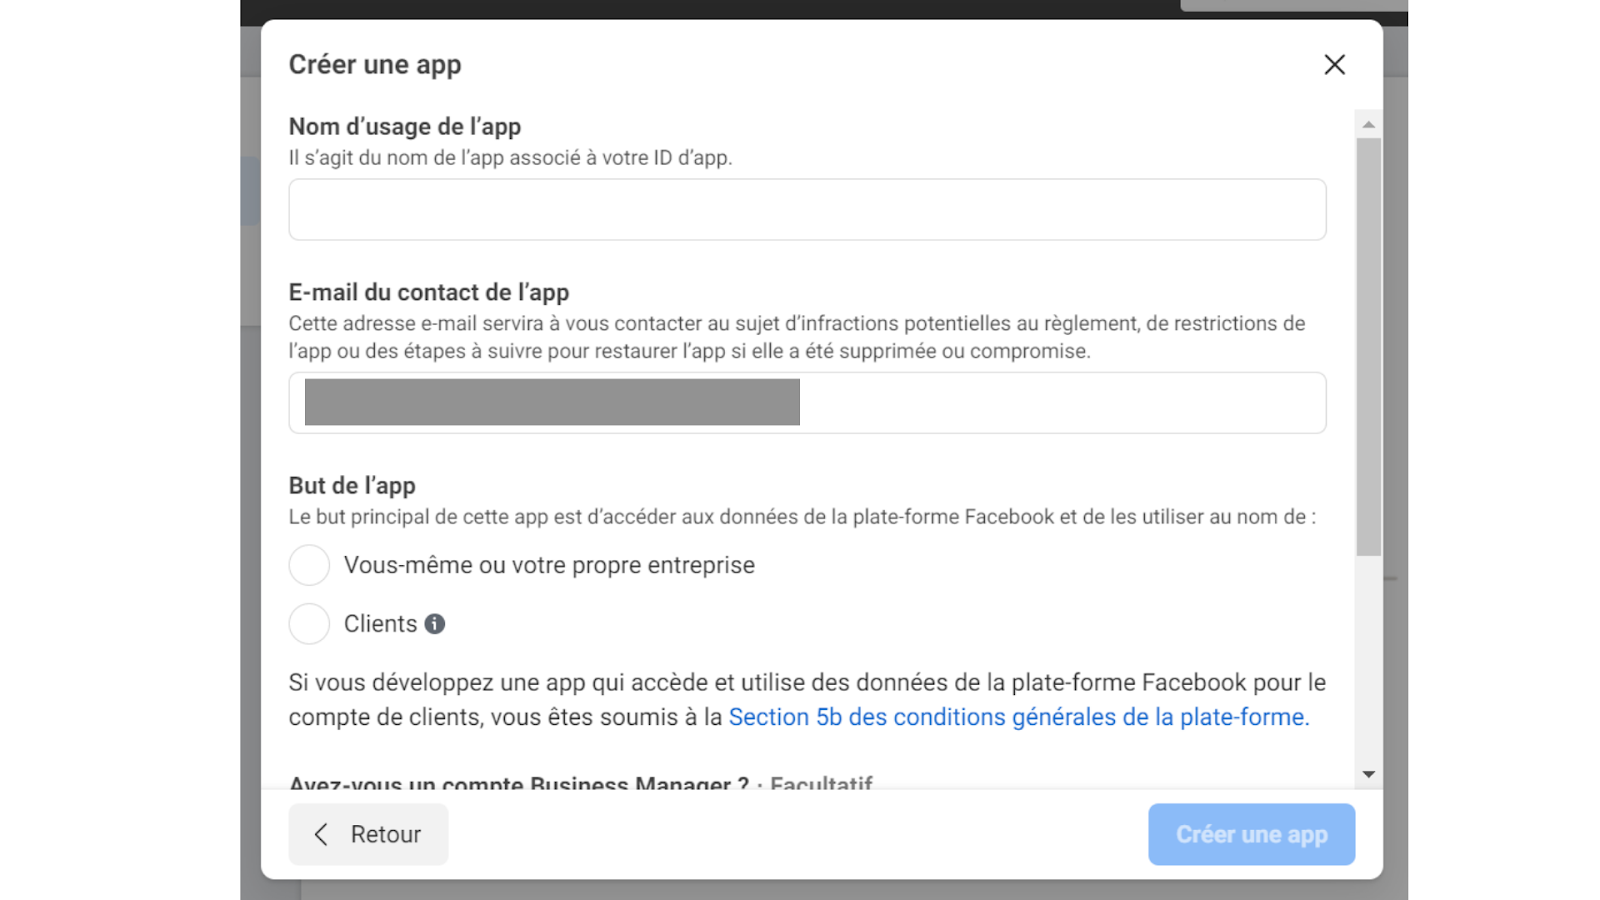Click the "Créer une app" submit button
This screenshot has width=1600, height=900.
click(1251, 834)
